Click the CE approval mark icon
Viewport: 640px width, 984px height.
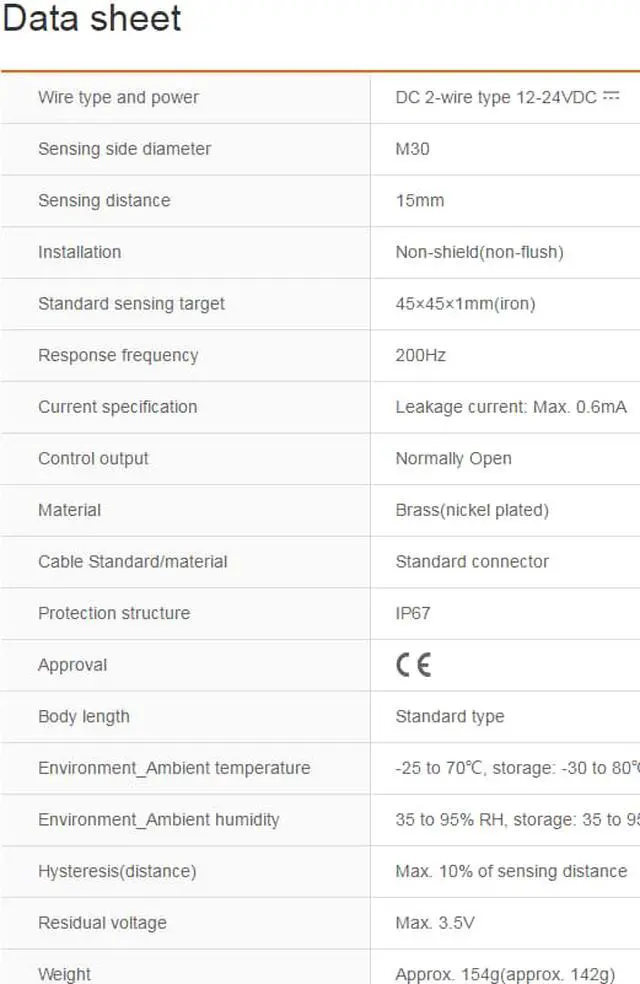point(413,665)
